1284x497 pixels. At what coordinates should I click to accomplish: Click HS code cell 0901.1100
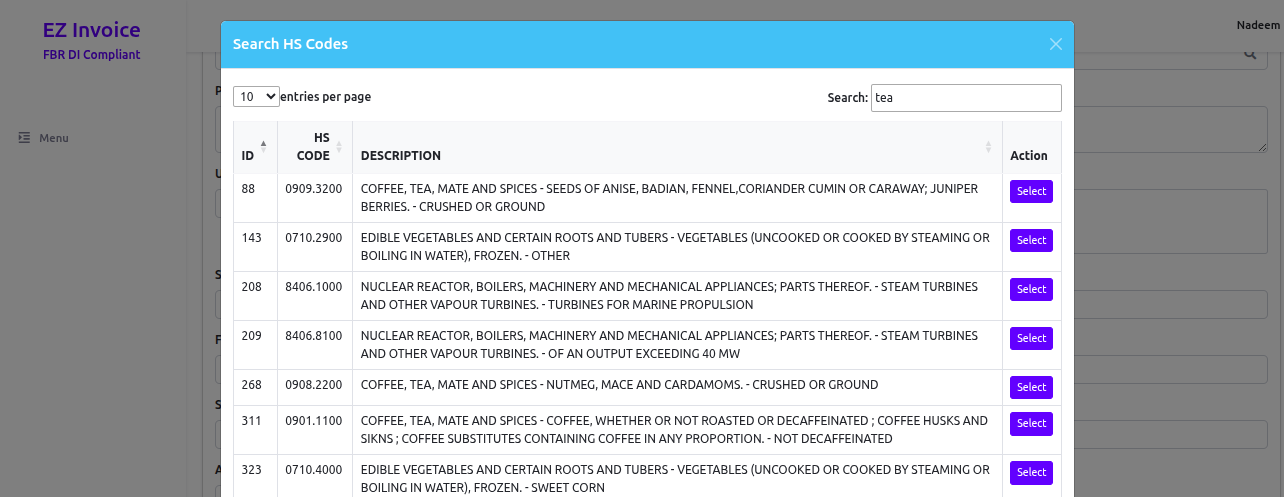coord(315,430)
